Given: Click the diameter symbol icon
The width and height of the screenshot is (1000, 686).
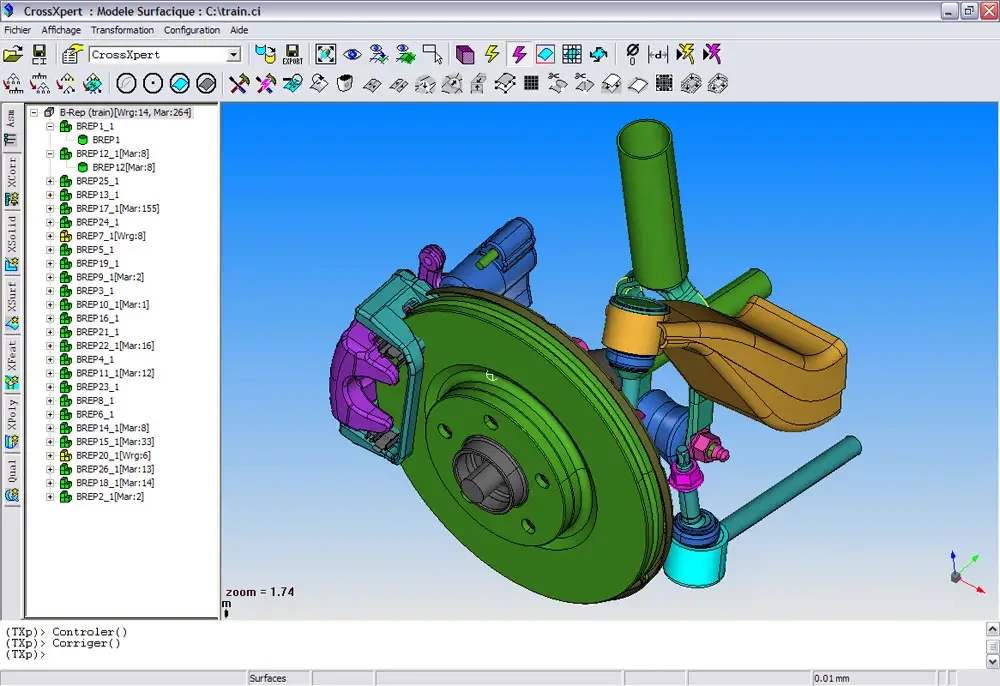Looking at the screenshot, I should coord(632,54).
